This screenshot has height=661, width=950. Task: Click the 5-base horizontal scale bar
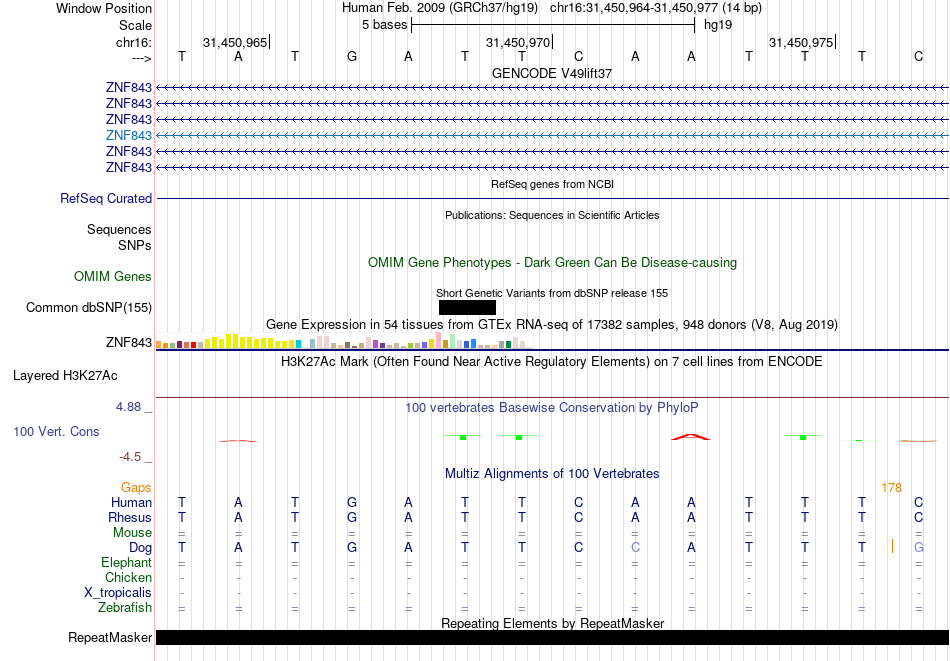[553, 25]
